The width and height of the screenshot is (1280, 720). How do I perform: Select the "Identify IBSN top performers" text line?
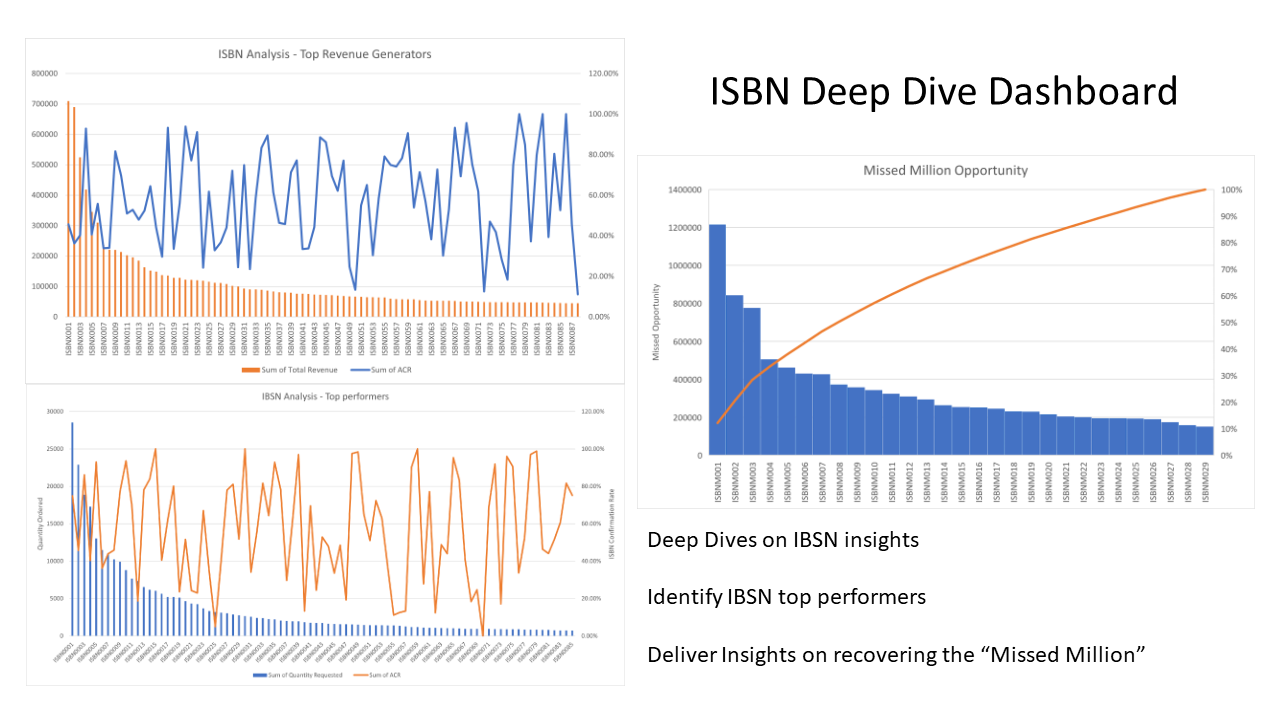pyautogui.click(x=786, y=597)
